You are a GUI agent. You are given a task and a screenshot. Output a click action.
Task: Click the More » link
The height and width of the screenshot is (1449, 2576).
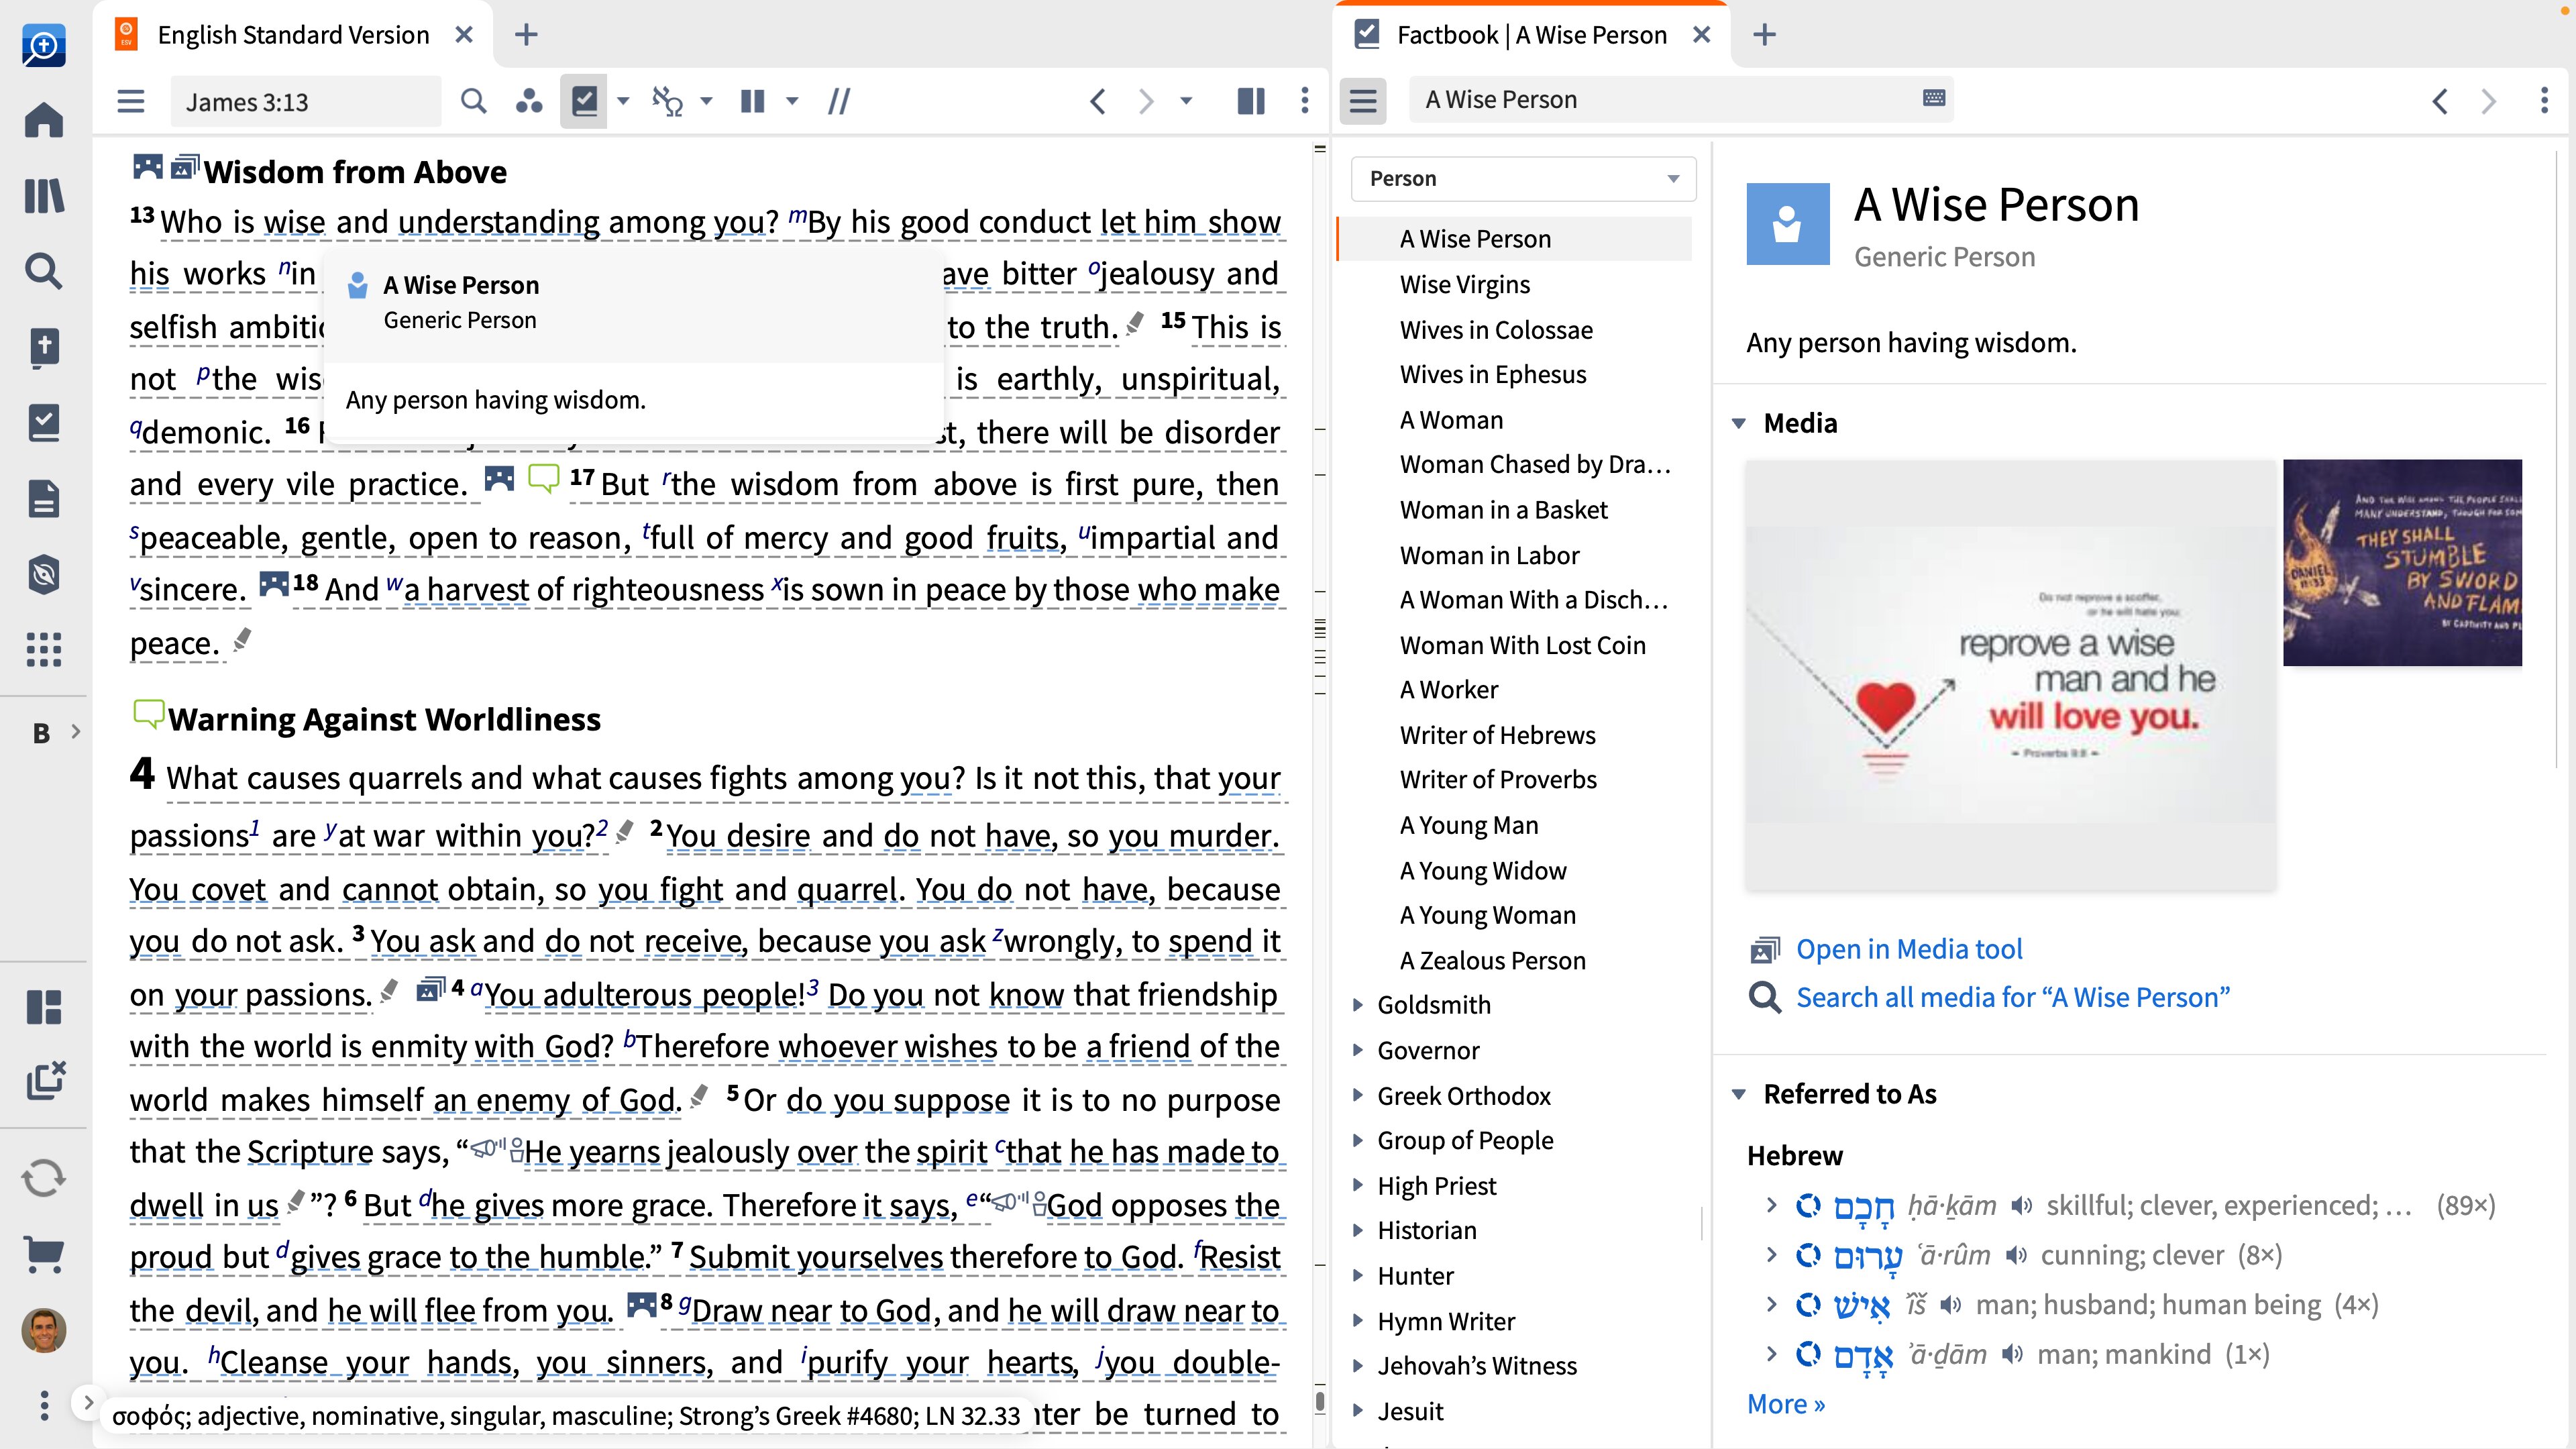[1786, 1404]
